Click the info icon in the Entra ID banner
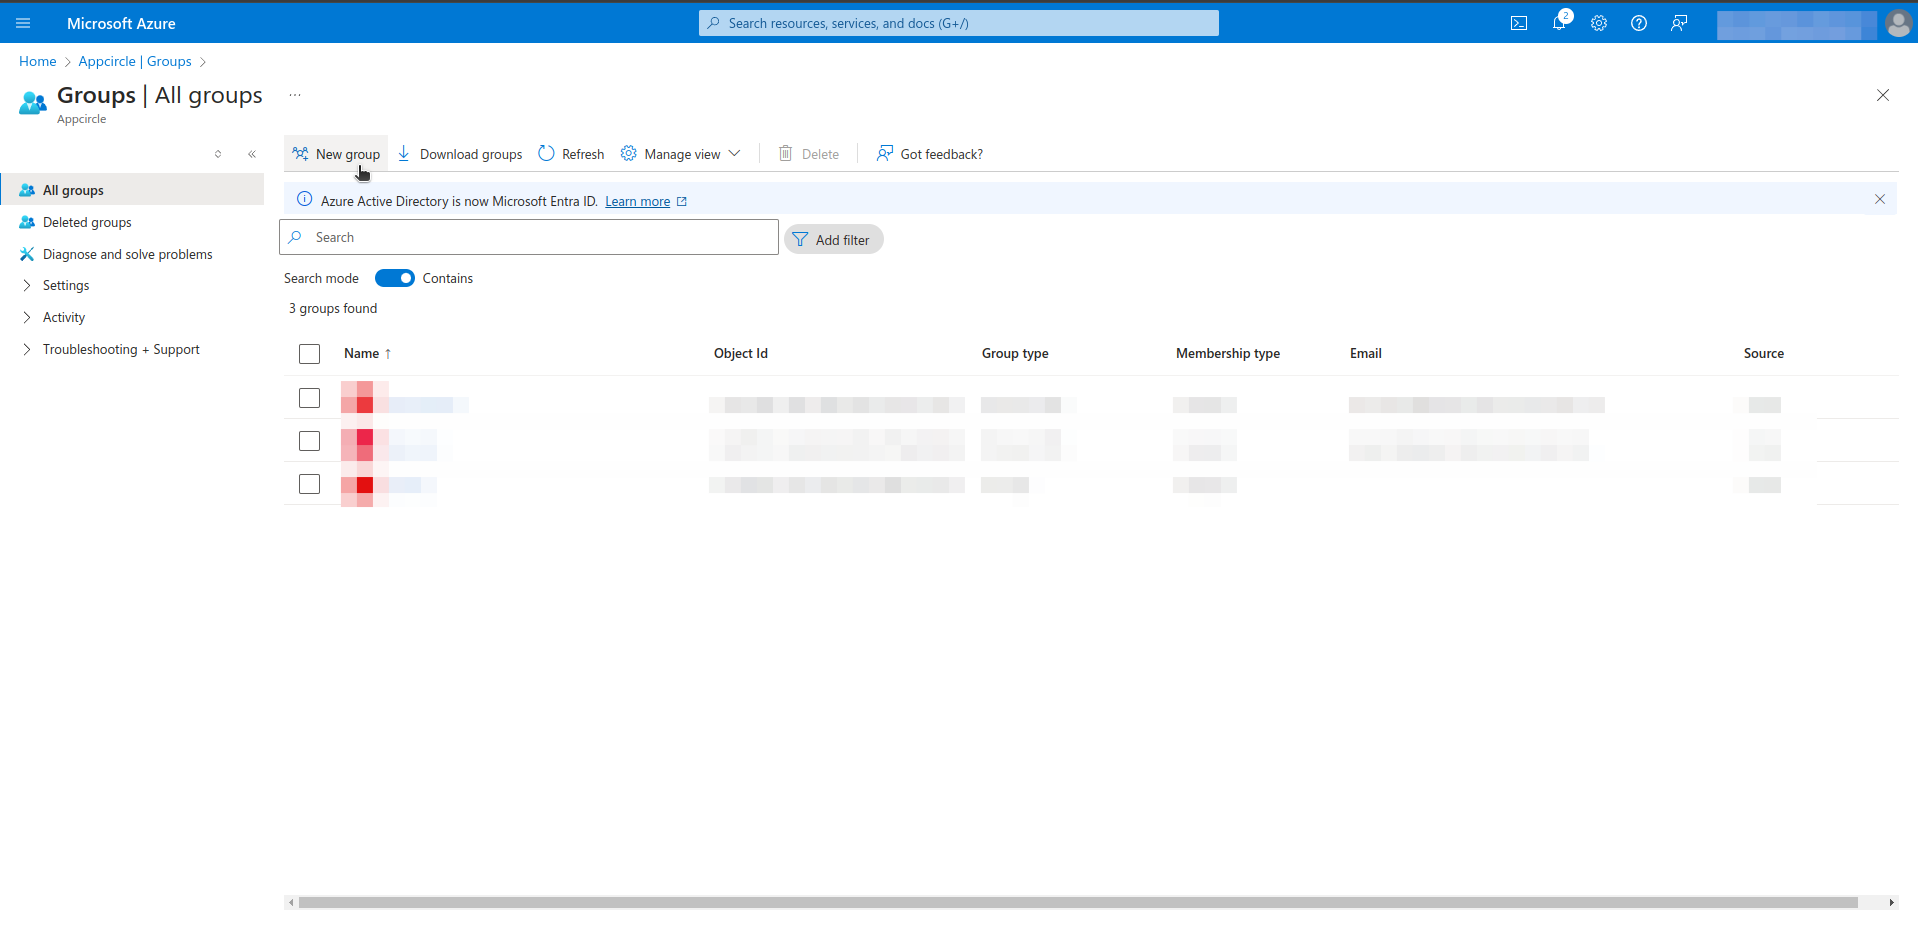 pos(305,200)
